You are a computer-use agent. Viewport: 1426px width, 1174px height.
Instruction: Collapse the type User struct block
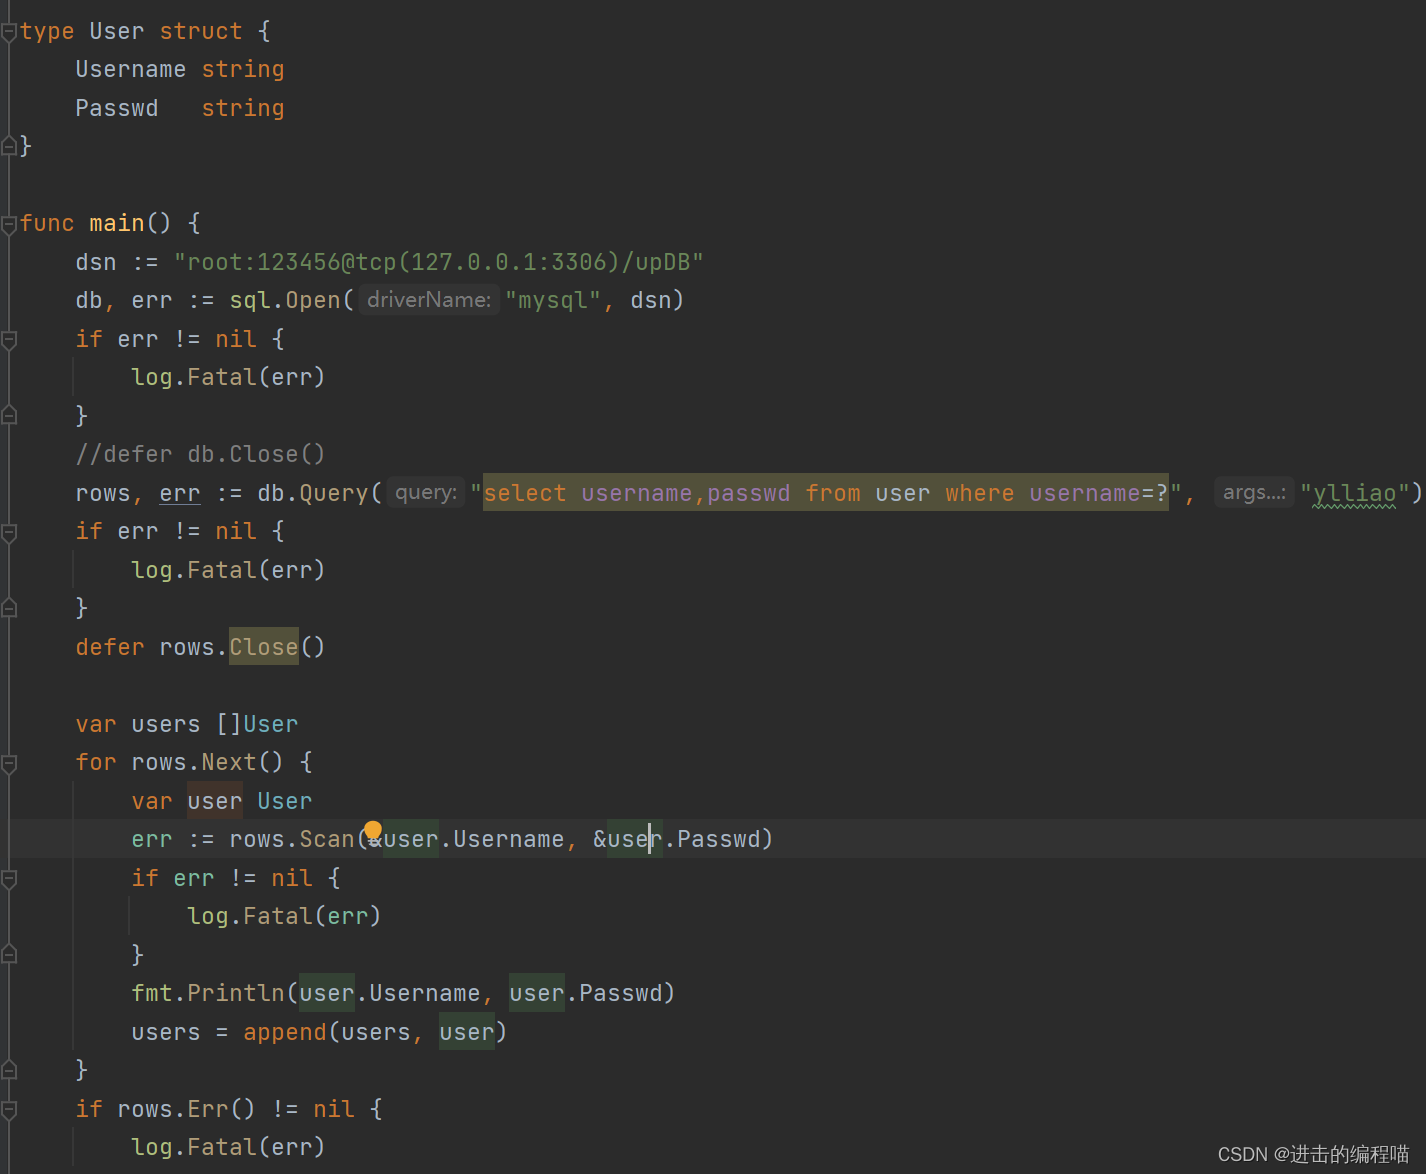[x=9, y=32]
